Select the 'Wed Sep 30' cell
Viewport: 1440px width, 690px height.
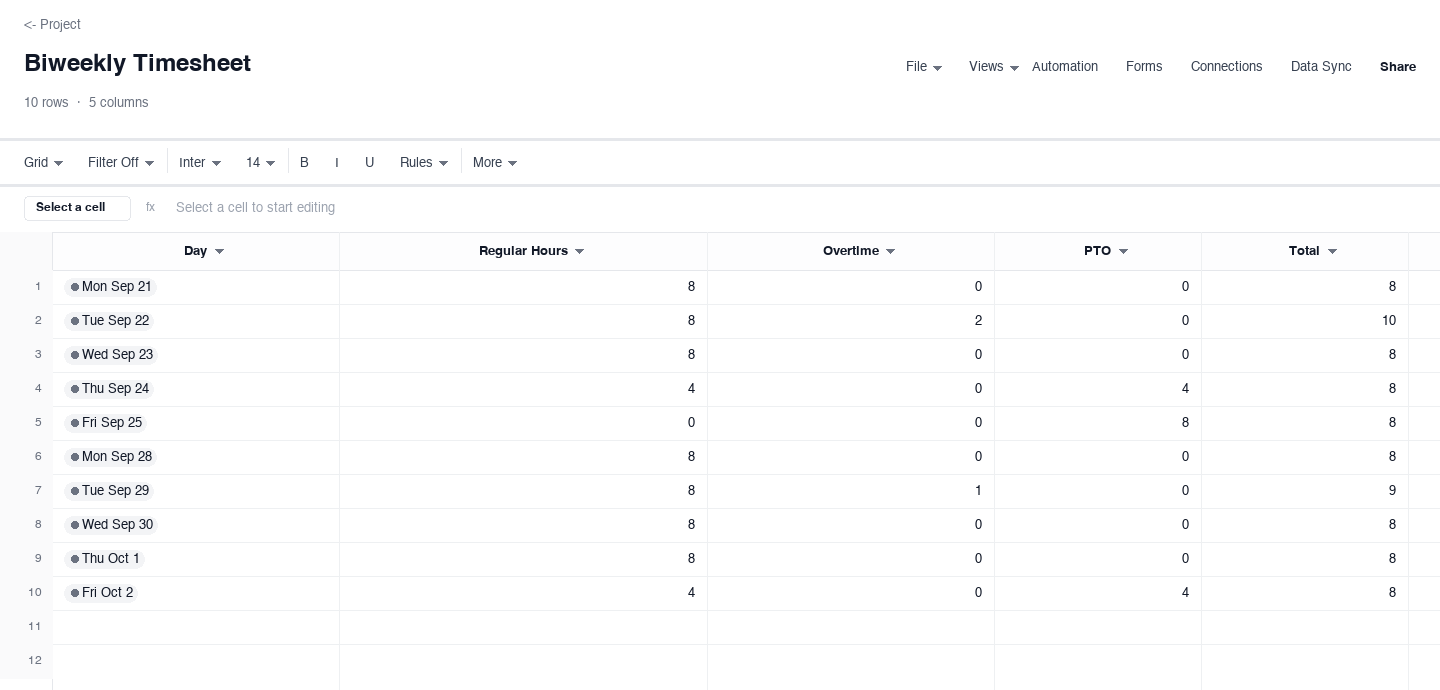[x=196, y=525]
